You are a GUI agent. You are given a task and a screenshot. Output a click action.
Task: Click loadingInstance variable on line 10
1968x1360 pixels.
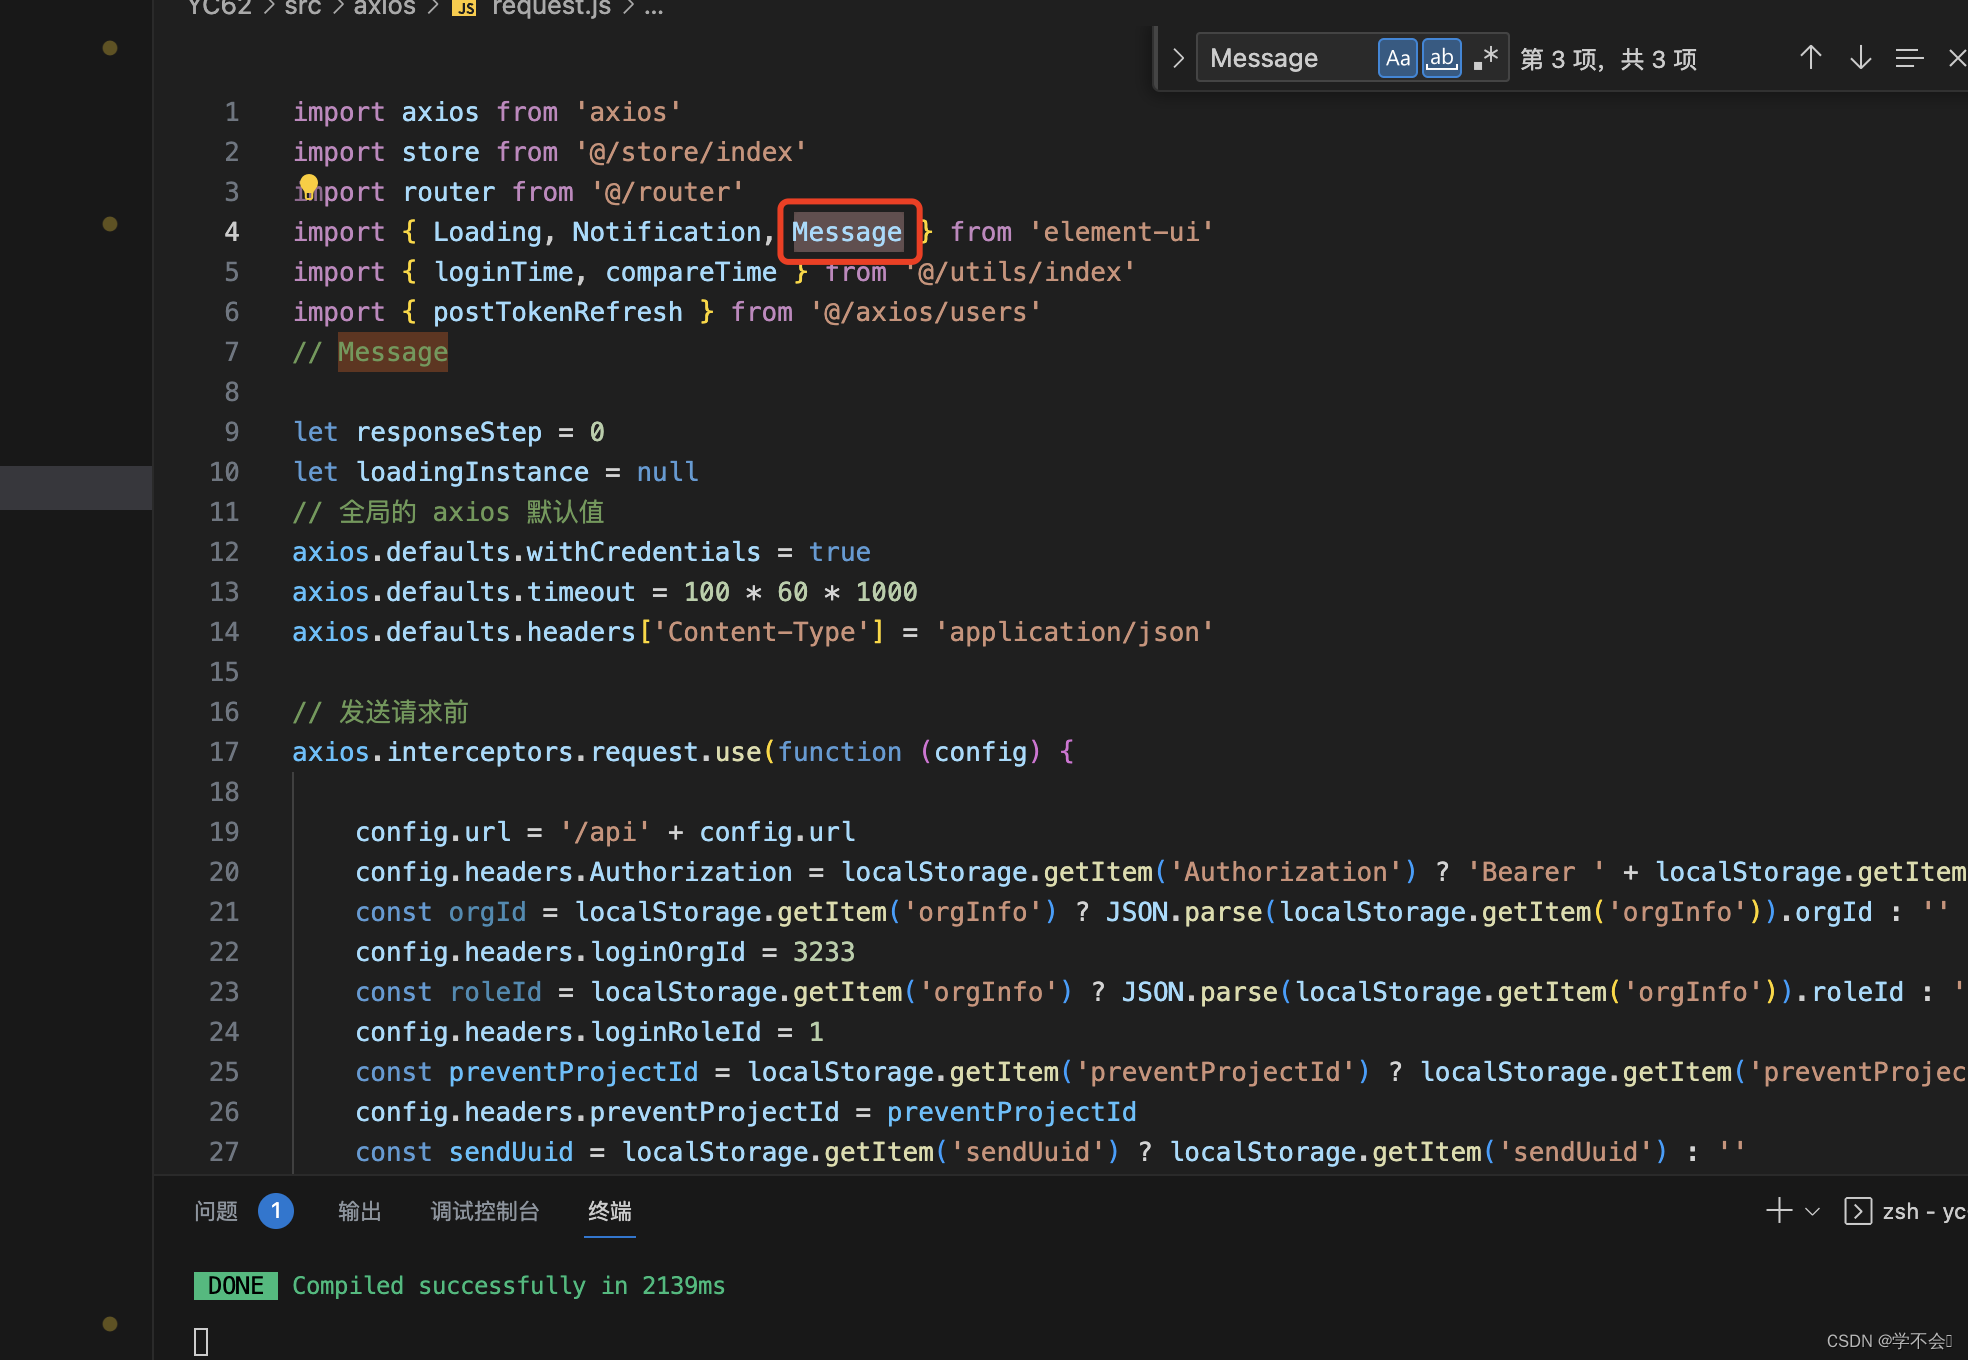[472, 472]
